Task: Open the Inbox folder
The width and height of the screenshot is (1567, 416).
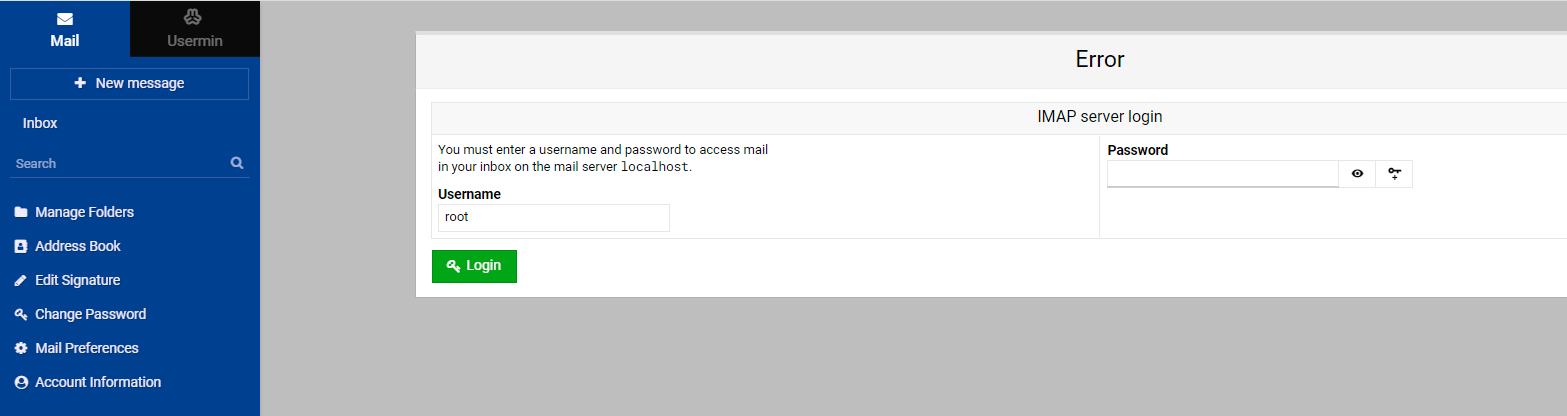Action: (40, 123)
